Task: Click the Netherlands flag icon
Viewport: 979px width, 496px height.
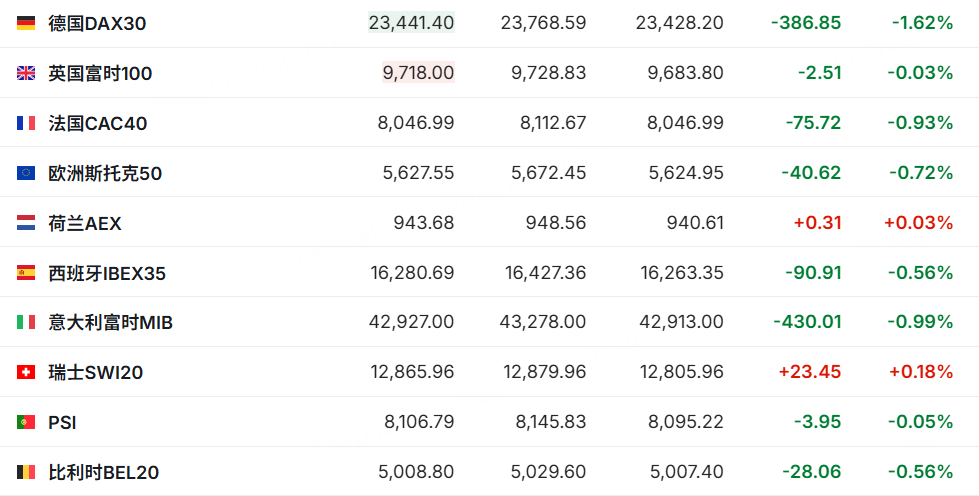Action: pyautogui.click(x=26, y=223)
